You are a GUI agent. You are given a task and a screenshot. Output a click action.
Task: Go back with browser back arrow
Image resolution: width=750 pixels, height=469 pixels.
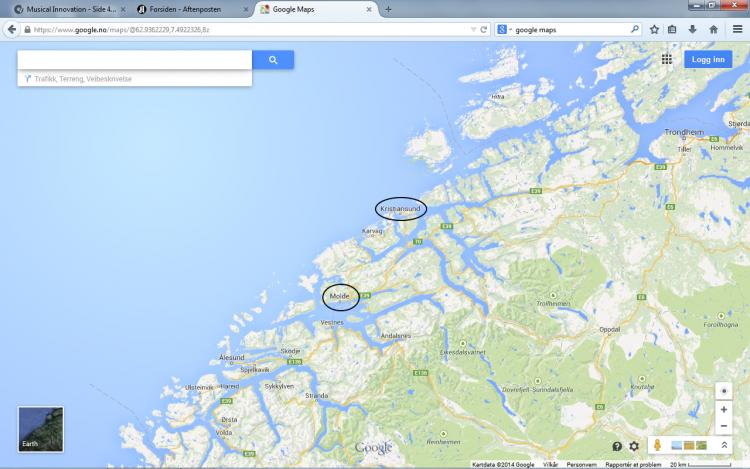pyautogui.click(x=11, y=30)
